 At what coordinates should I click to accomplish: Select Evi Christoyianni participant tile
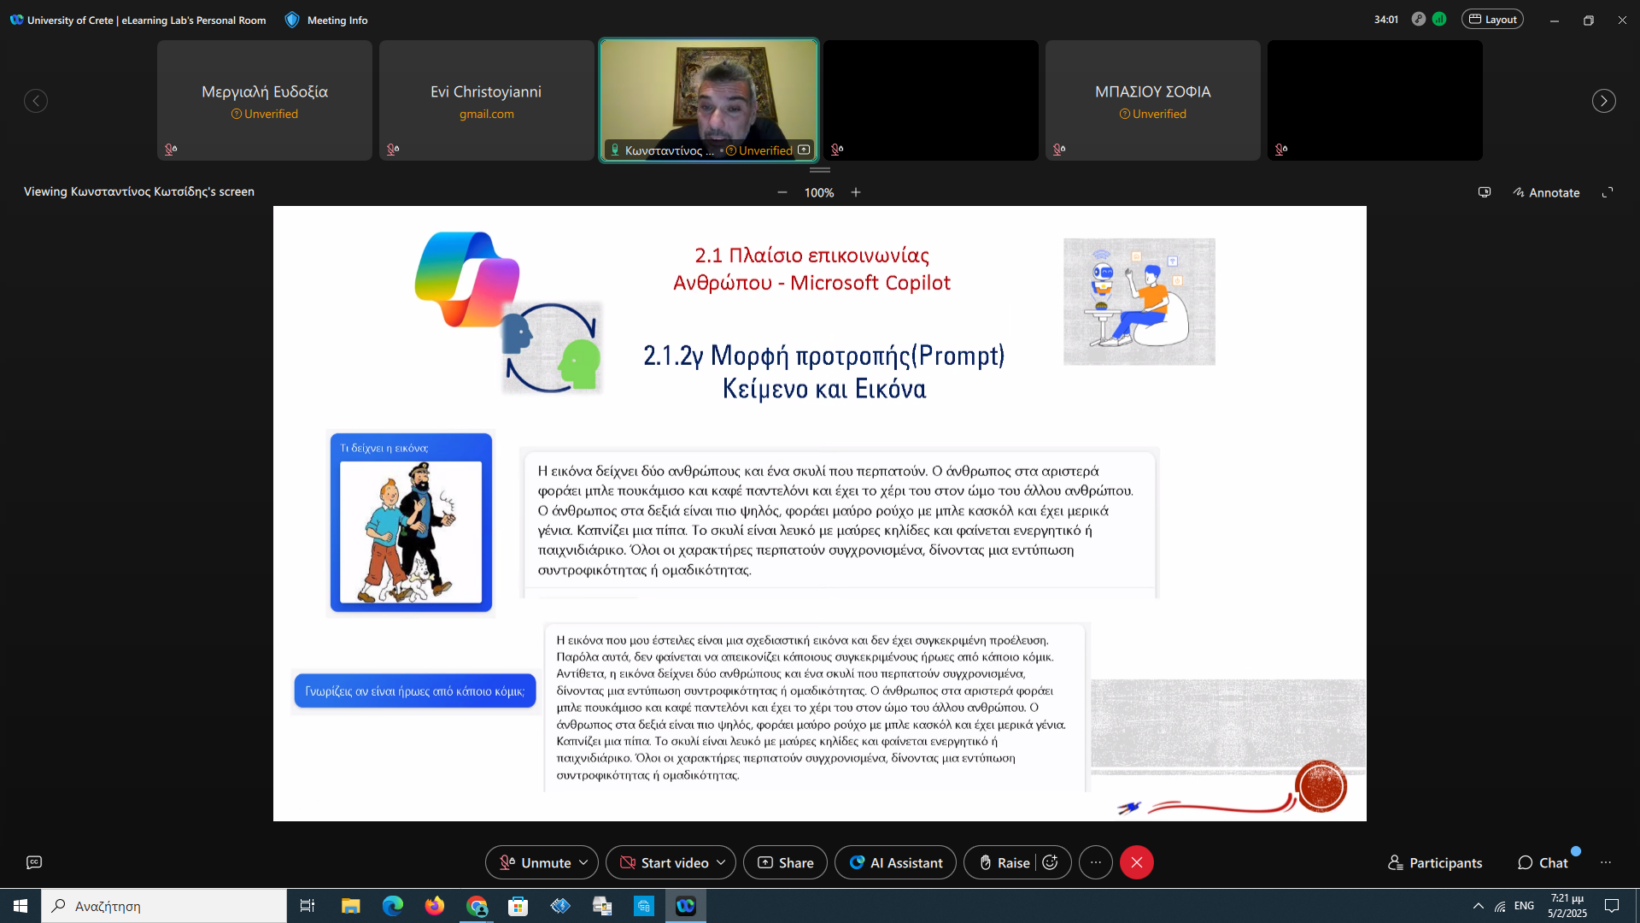click(487, 100)
